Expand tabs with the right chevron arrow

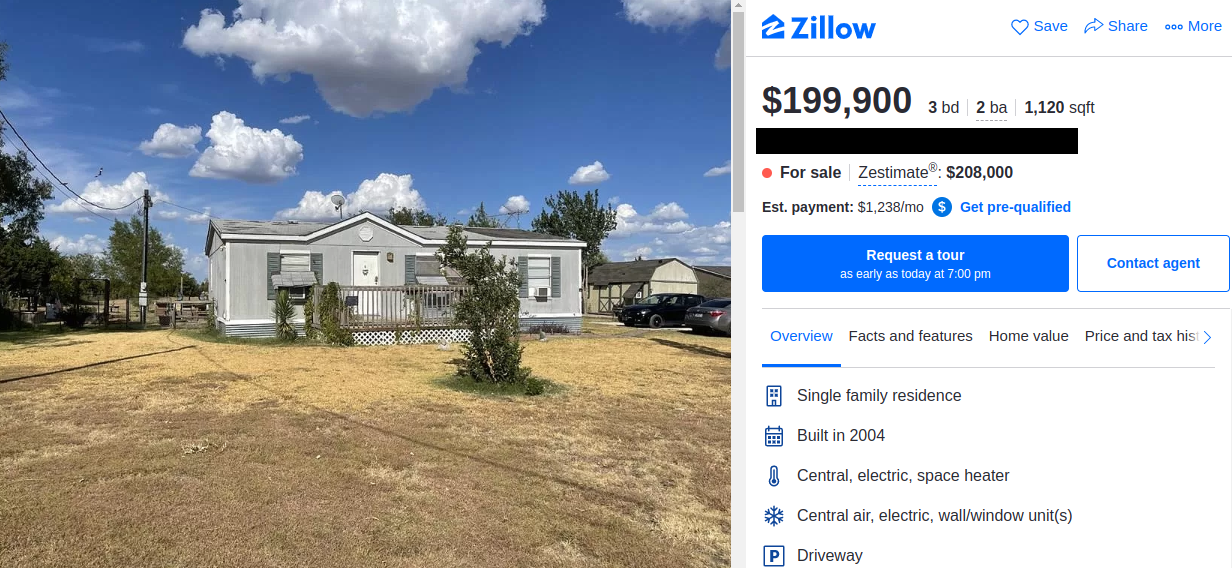click(1207, 337)
